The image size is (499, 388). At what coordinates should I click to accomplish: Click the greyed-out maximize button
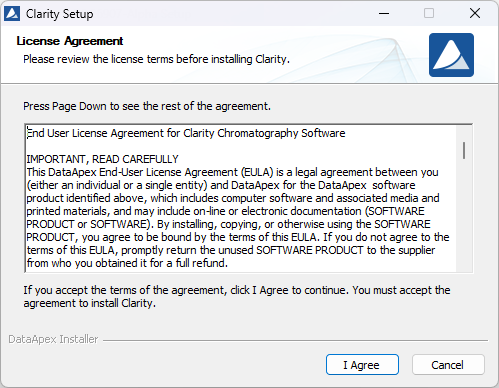click(429, 13)
